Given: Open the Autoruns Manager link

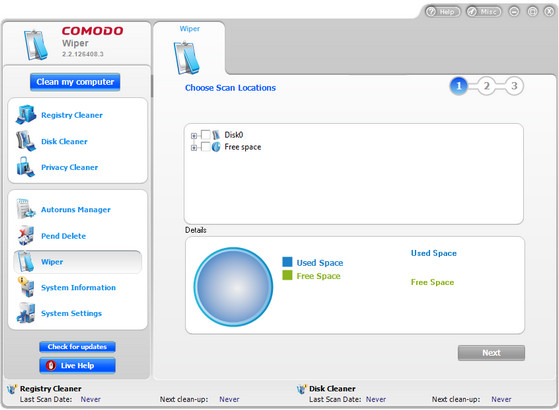Looking at the screenshot, I should [x=76, y=210].
